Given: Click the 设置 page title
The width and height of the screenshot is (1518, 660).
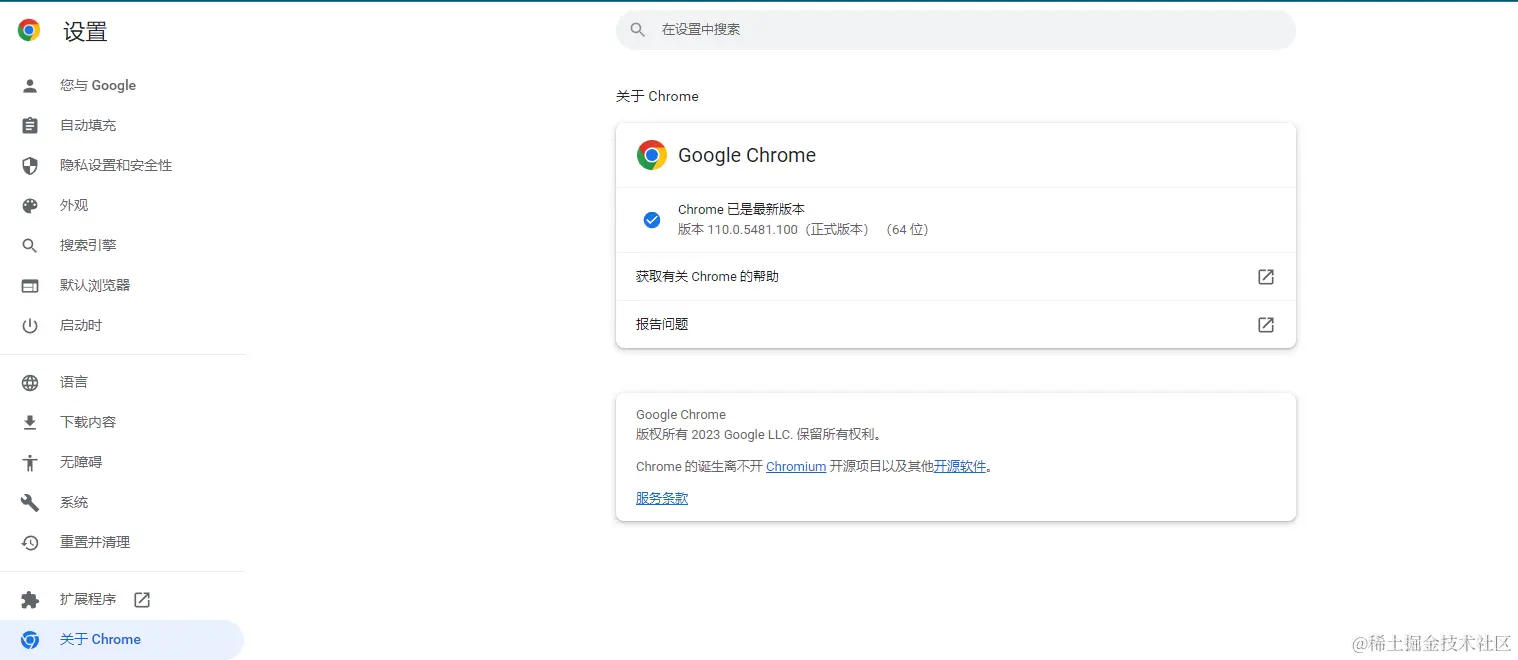Looking at the screenshot, I should click(85, 32).
